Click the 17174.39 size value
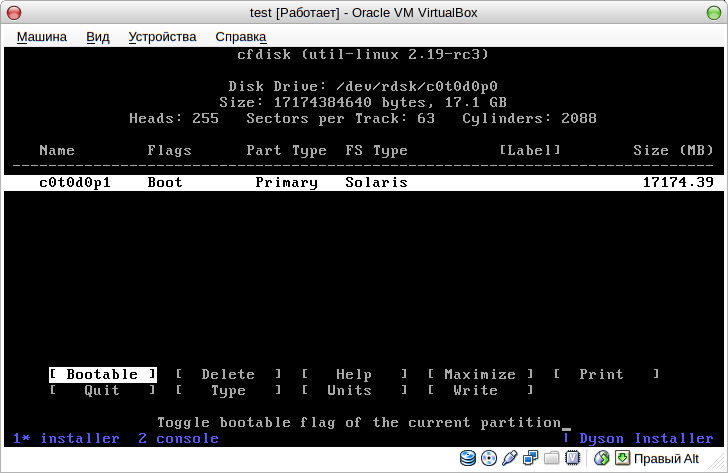The width and height of the screenshot is (728, 473). (678, 182)
